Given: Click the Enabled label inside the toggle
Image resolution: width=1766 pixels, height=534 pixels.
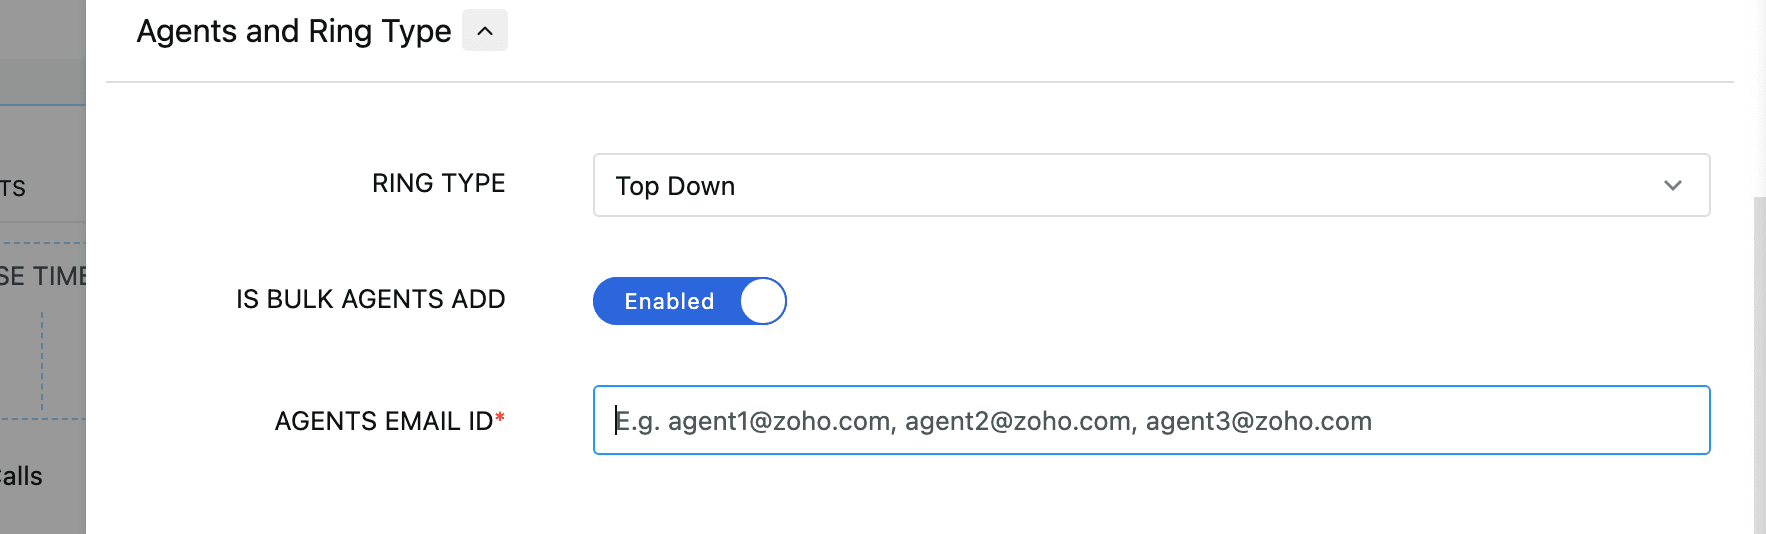Looking at the screenshot, I should tap(669, 301).
